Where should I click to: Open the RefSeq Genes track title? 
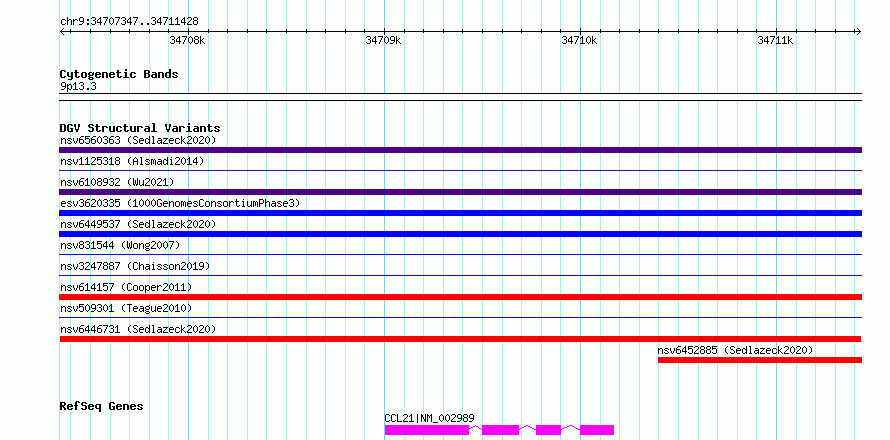point(101,406)
